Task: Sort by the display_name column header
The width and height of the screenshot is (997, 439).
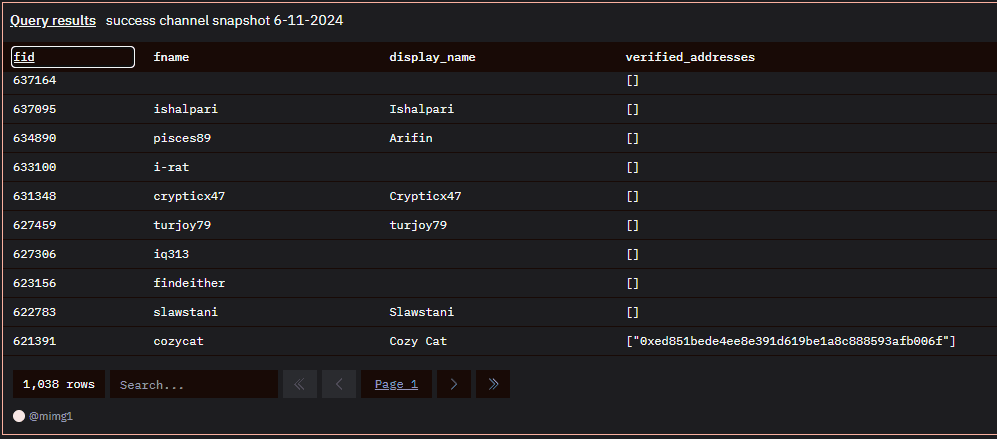Action: [x=432, y=57]
